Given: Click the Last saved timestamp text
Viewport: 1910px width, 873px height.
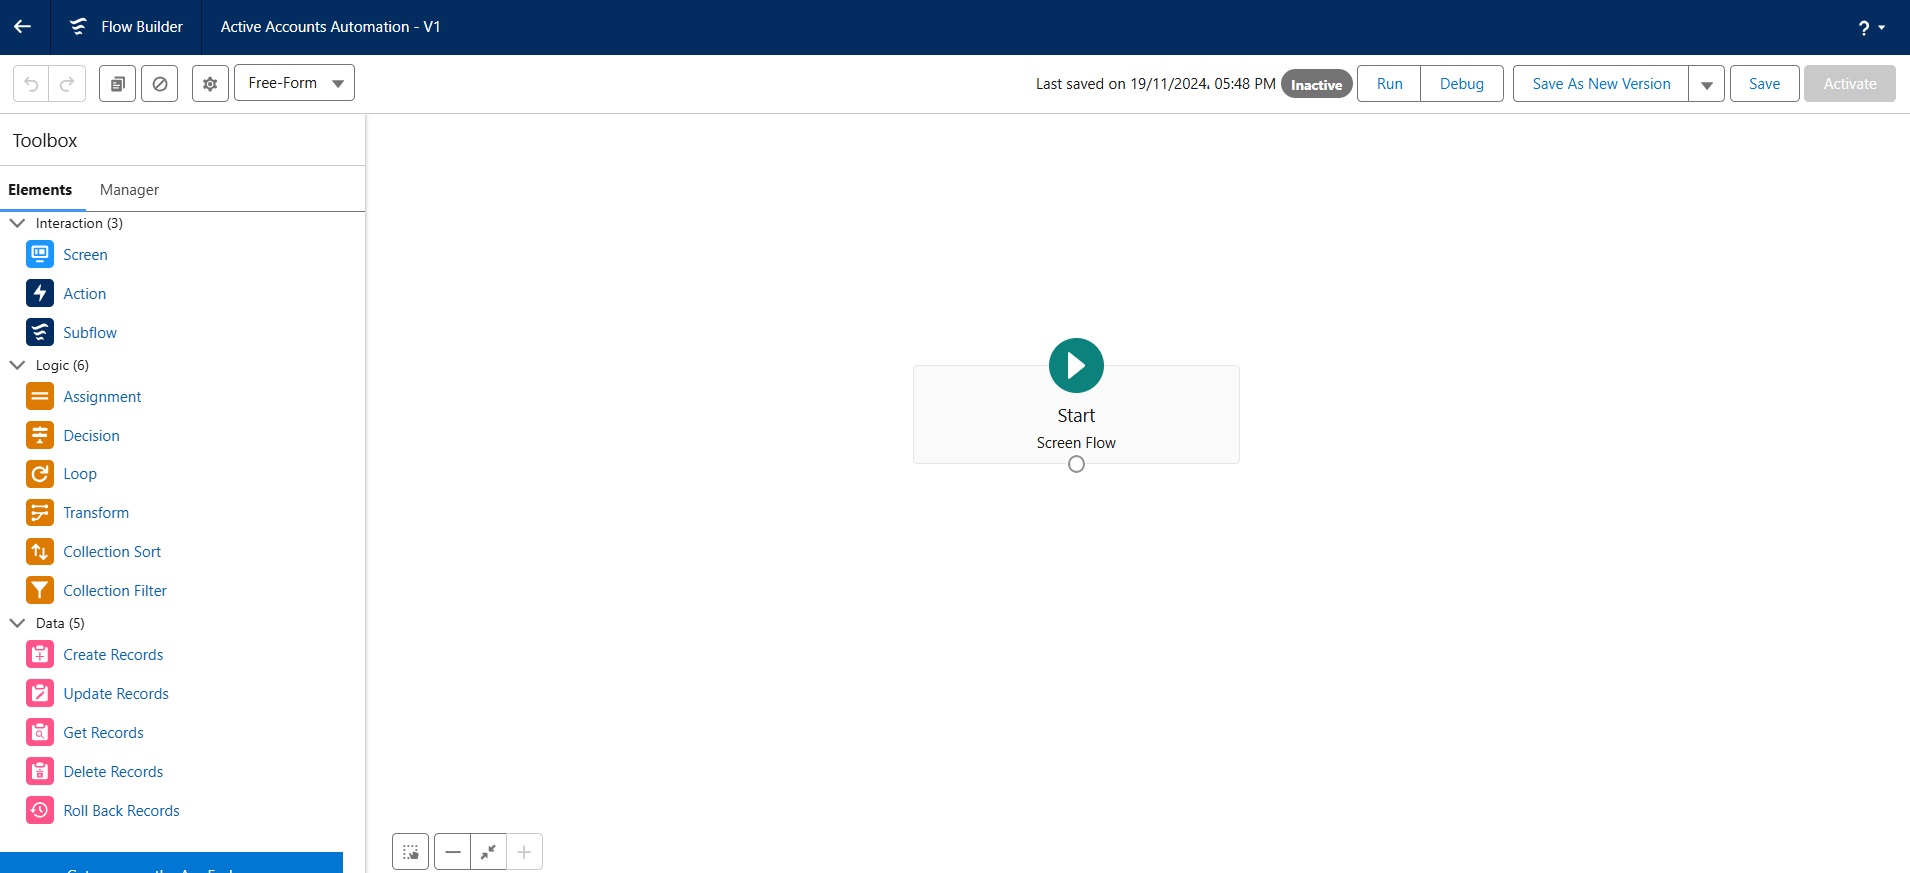Looking at the screenshot, I should click(x=1155, y=84).
